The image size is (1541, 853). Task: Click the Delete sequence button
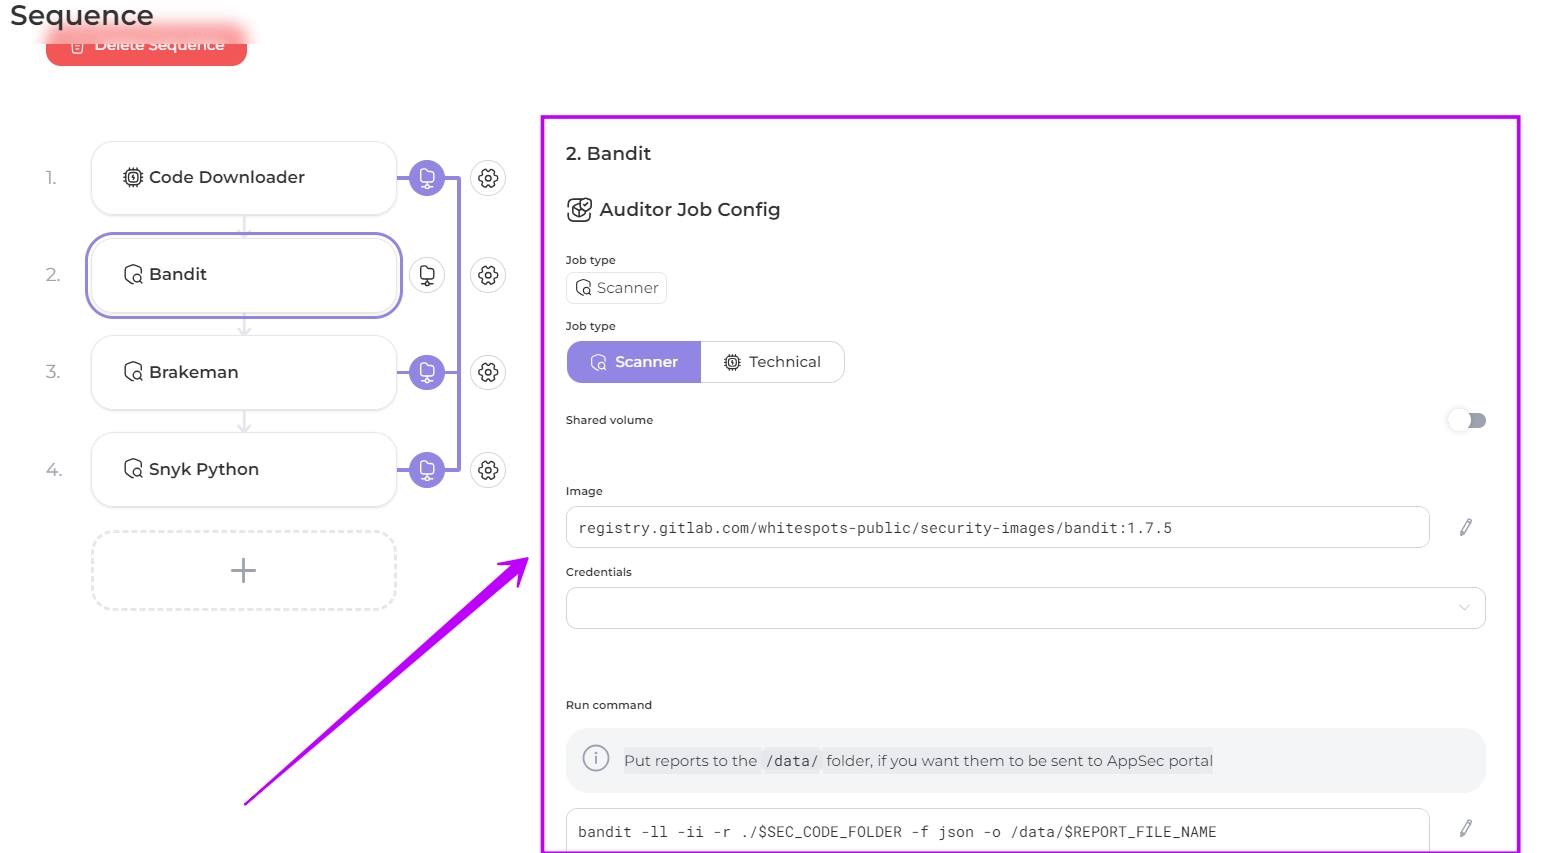pyautogui.click(x=146, y=48)
